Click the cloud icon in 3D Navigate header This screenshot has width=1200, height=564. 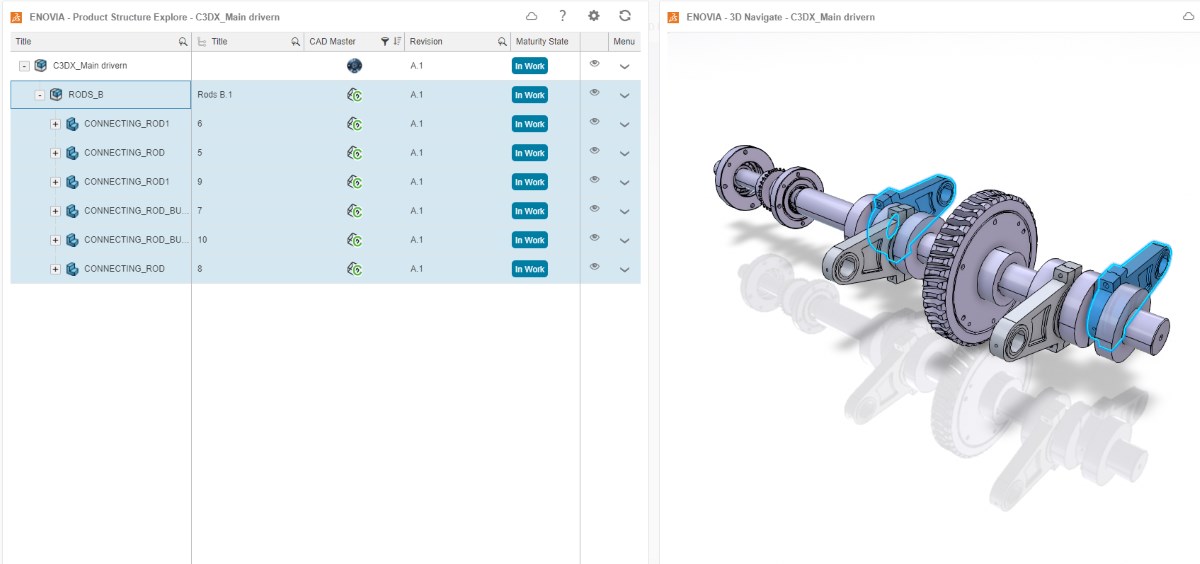[x=1188, y=17]
